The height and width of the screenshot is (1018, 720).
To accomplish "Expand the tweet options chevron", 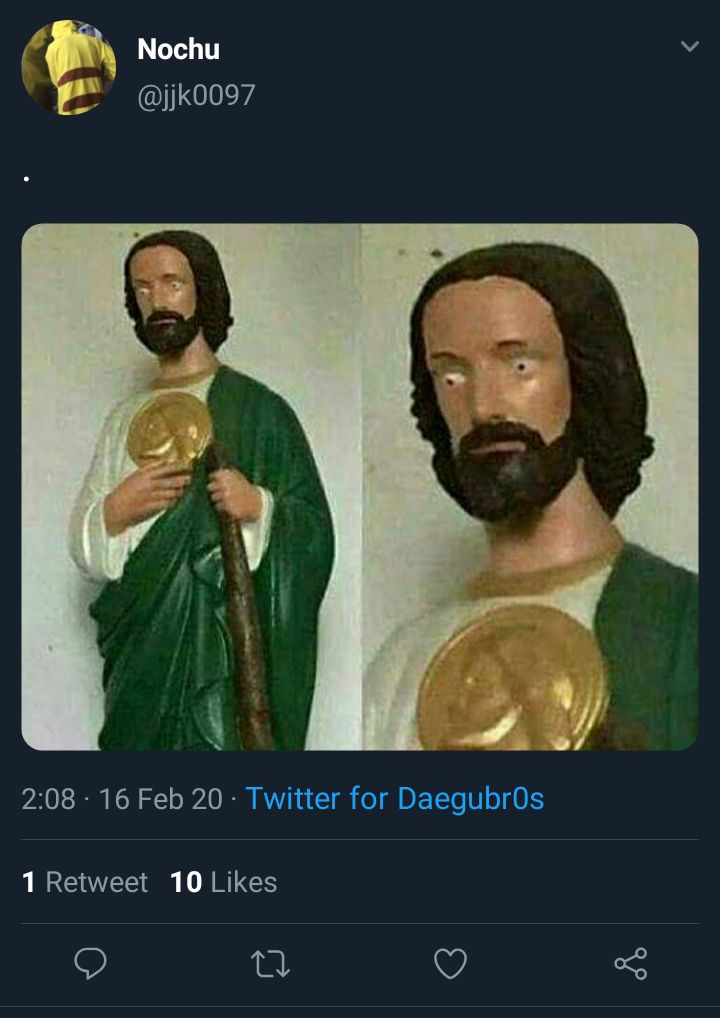I will [689, 46].
